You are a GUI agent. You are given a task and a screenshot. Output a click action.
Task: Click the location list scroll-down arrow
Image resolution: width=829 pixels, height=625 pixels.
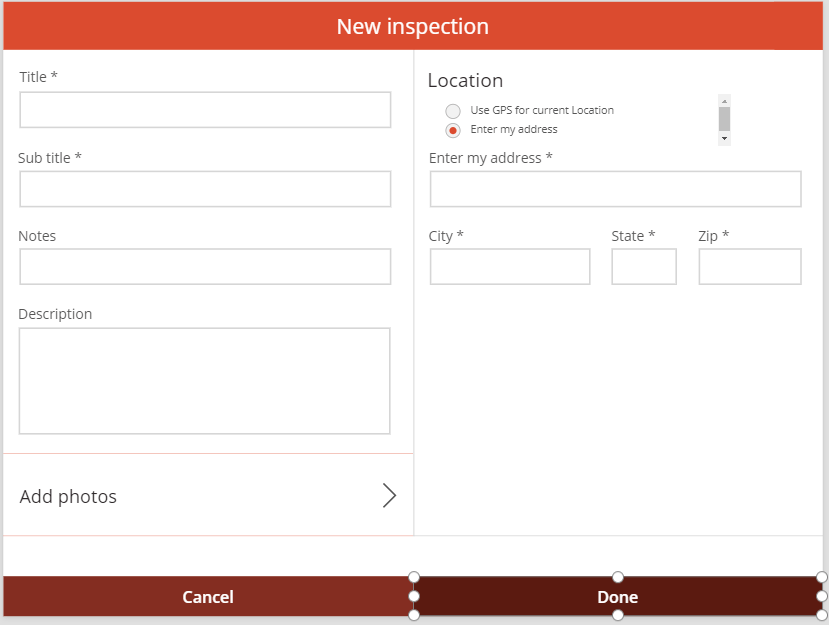(x=724, y=139)
